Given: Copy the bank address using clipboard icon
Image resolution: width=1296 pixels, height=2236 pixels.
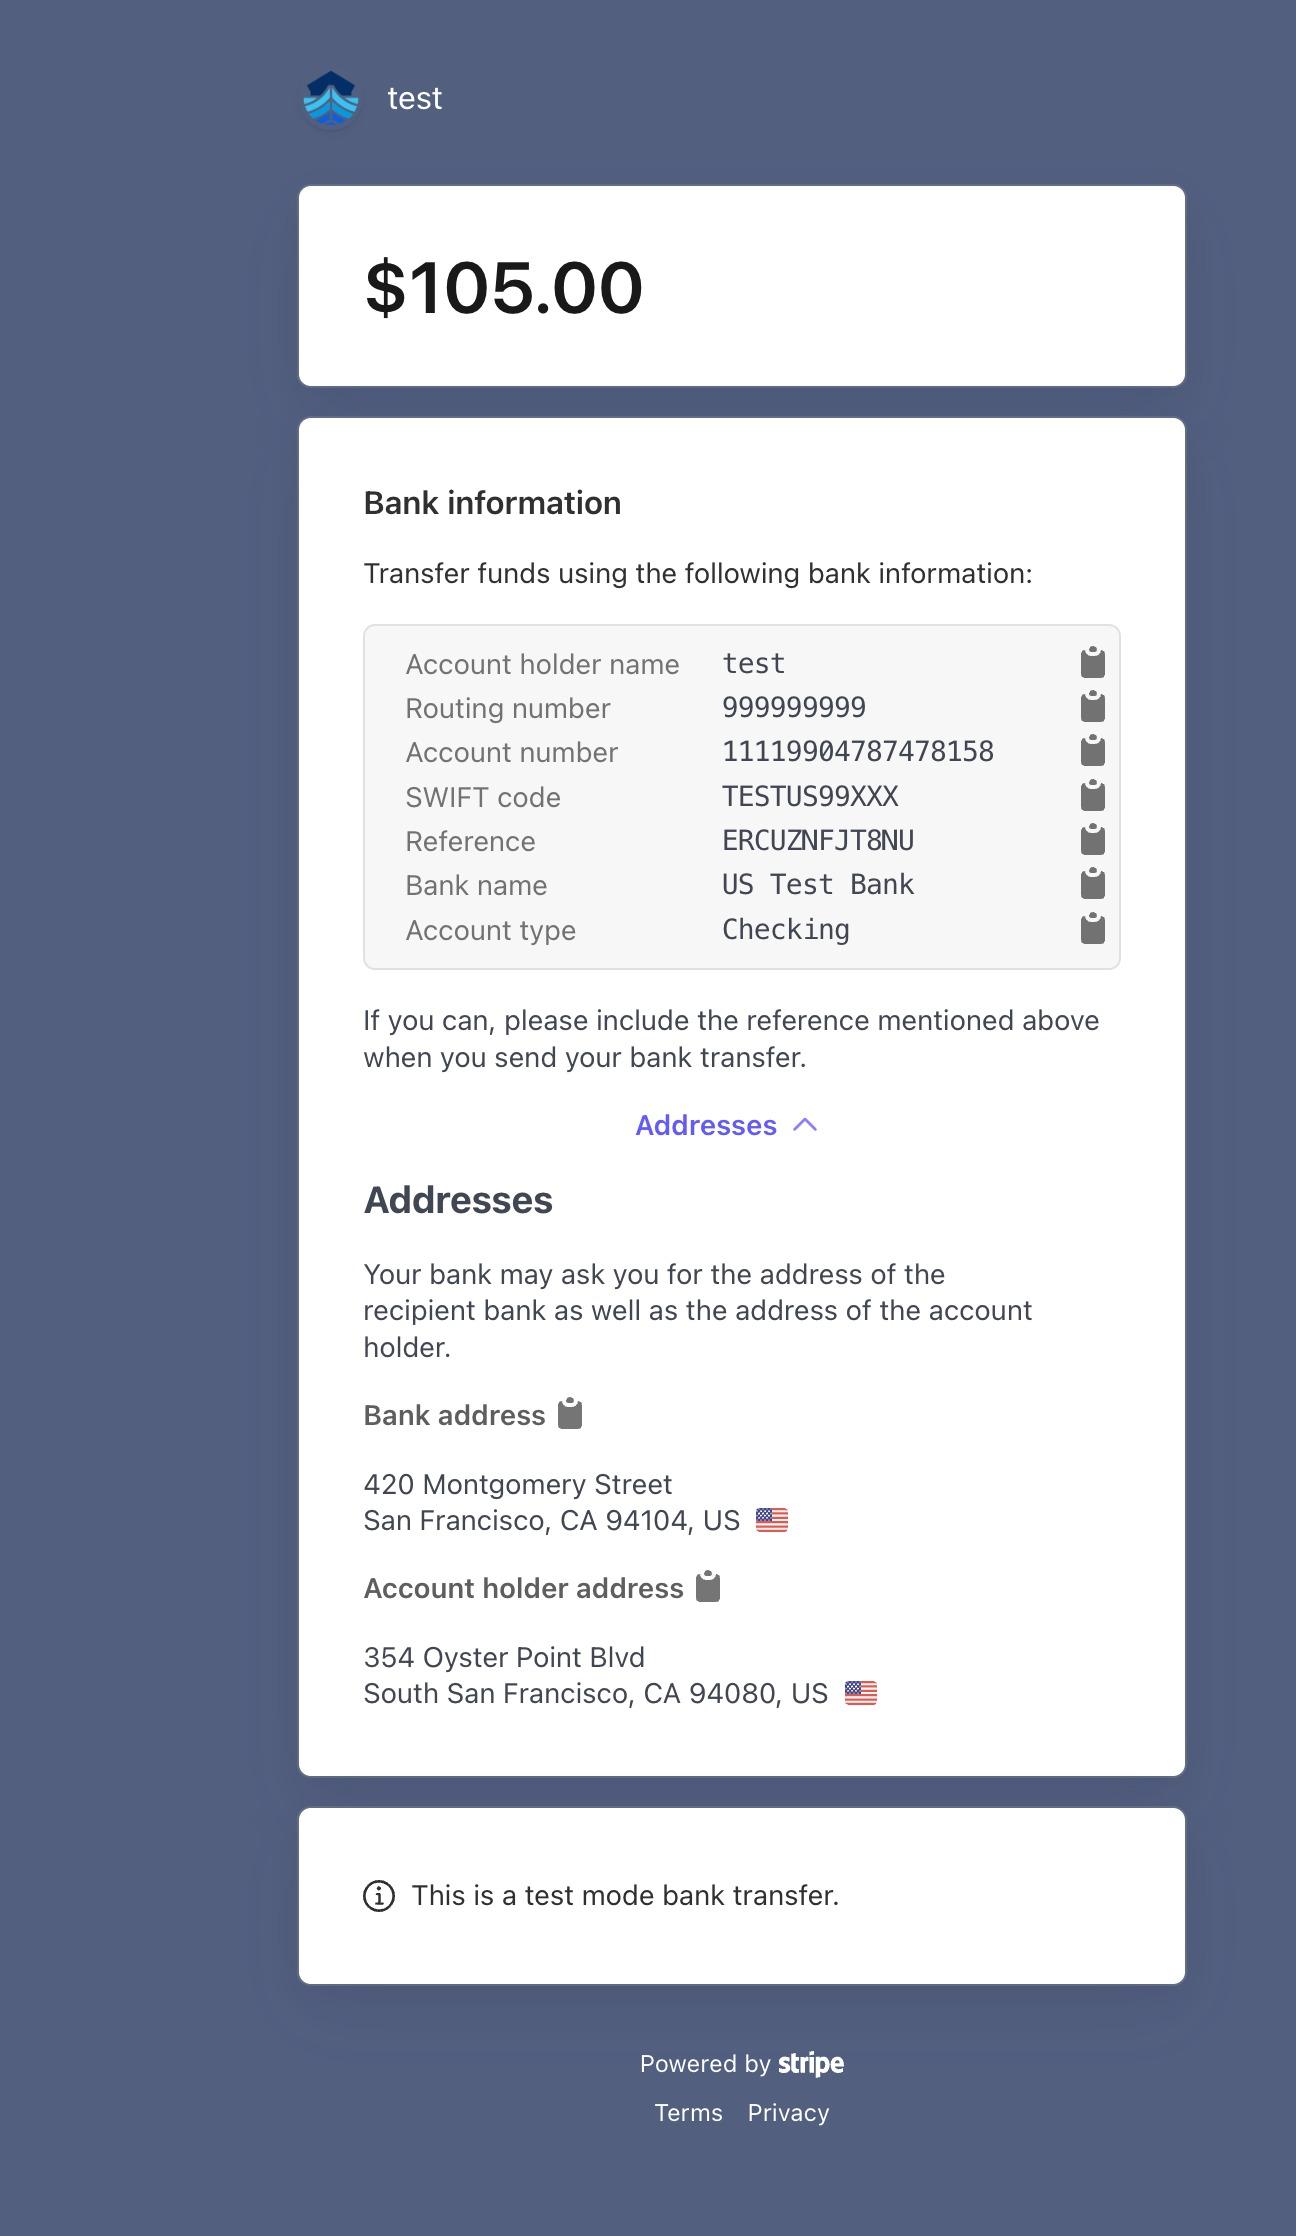Looking at the screenshot, I should coord(570,1414).
